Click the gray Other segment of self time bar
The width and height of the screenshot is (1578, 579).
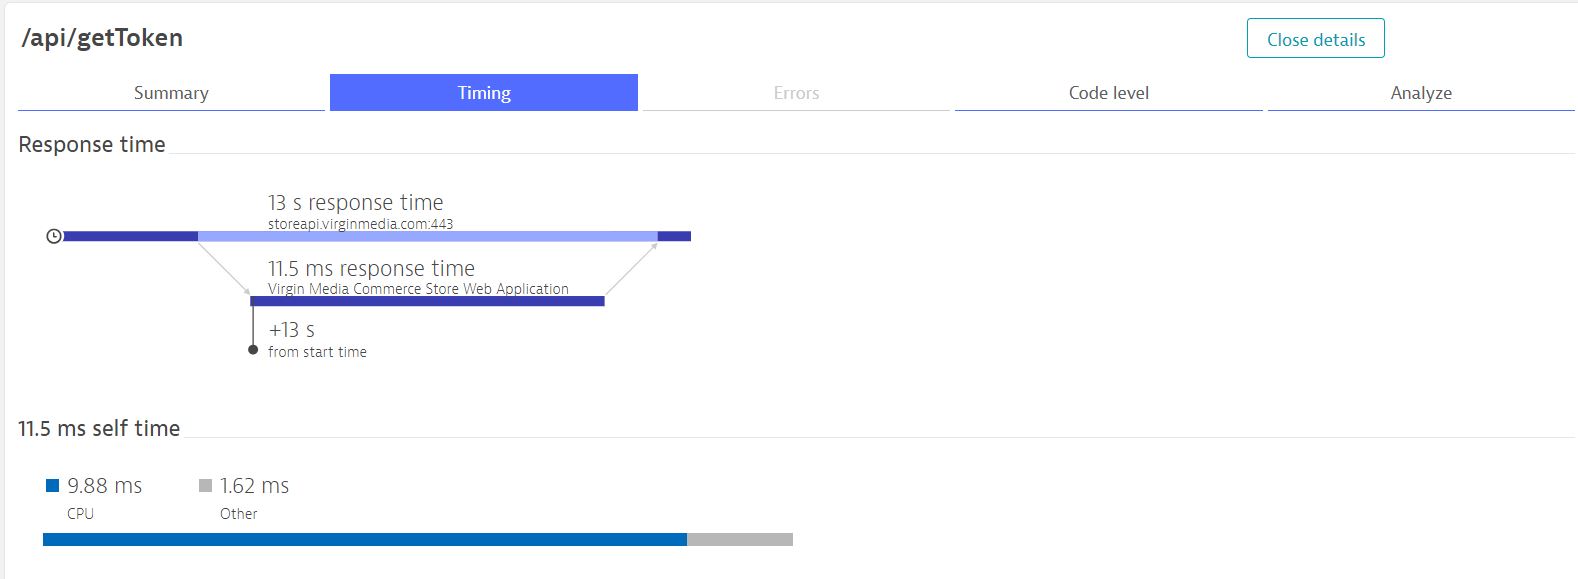pos(740,540)
